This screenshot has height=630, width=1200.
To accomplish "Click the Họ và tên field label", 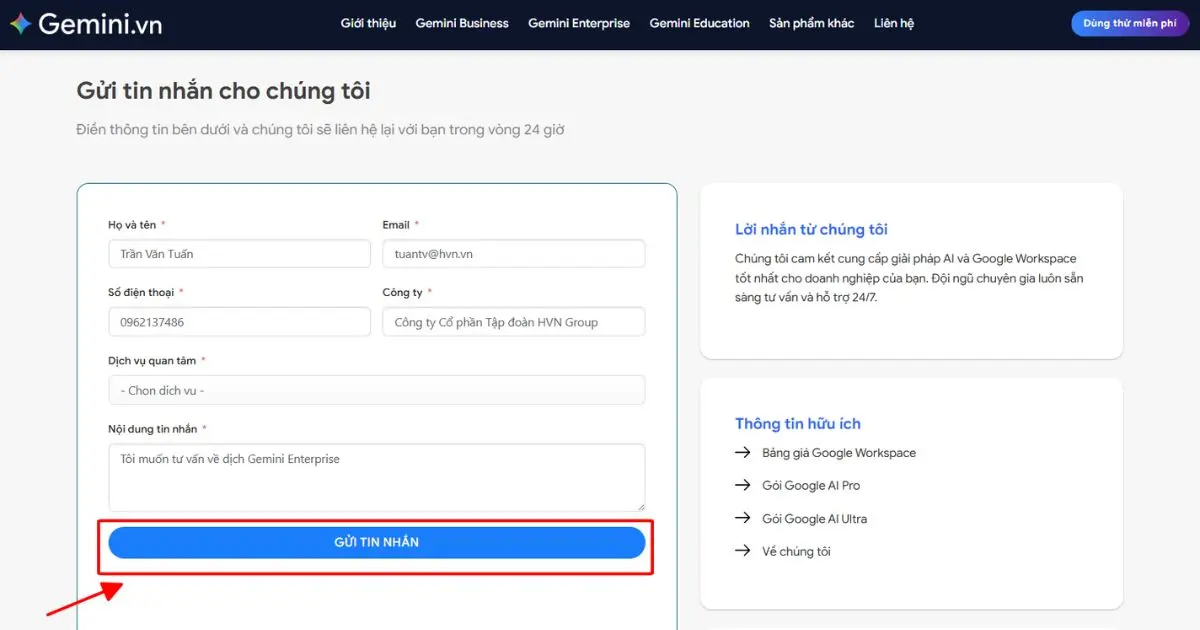I will coord(132,225).
